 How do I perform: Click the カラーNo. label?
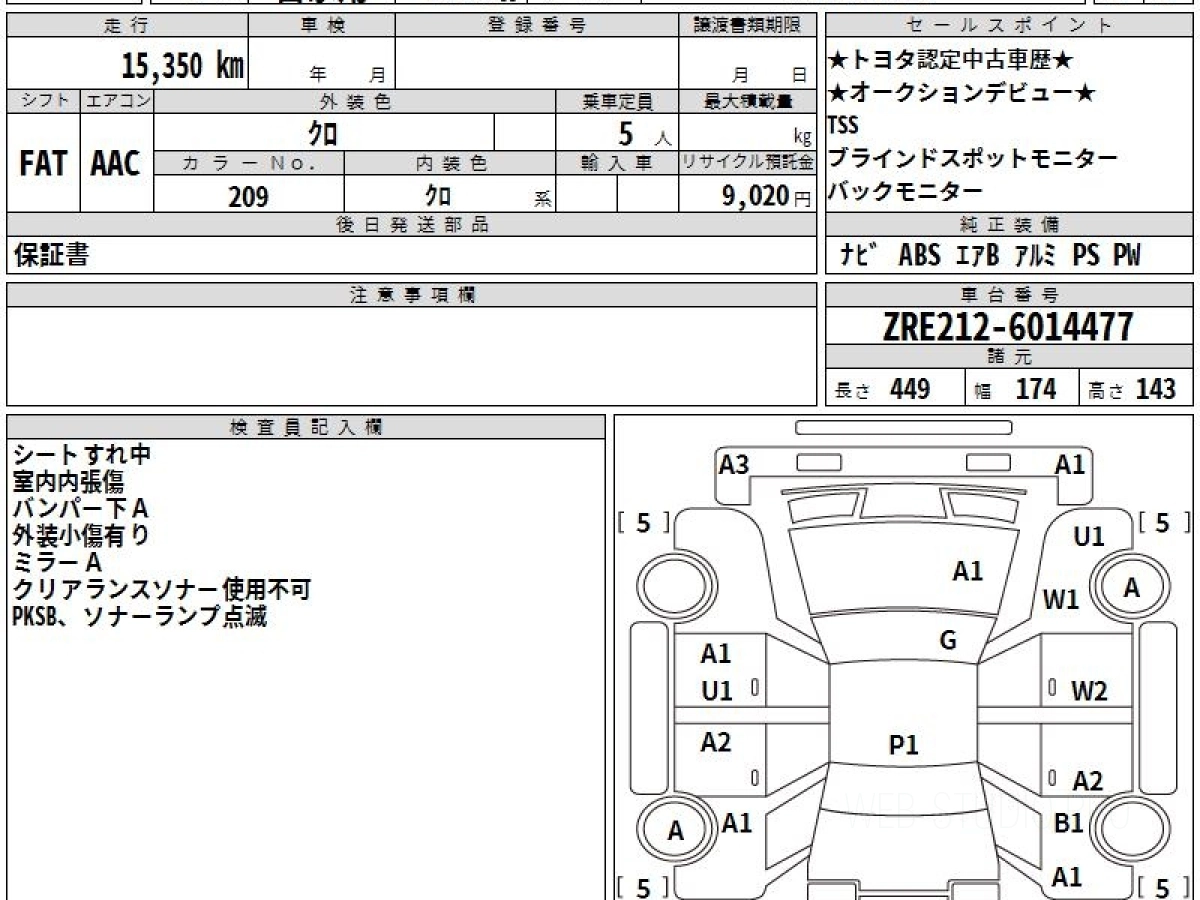click(249, 163)
